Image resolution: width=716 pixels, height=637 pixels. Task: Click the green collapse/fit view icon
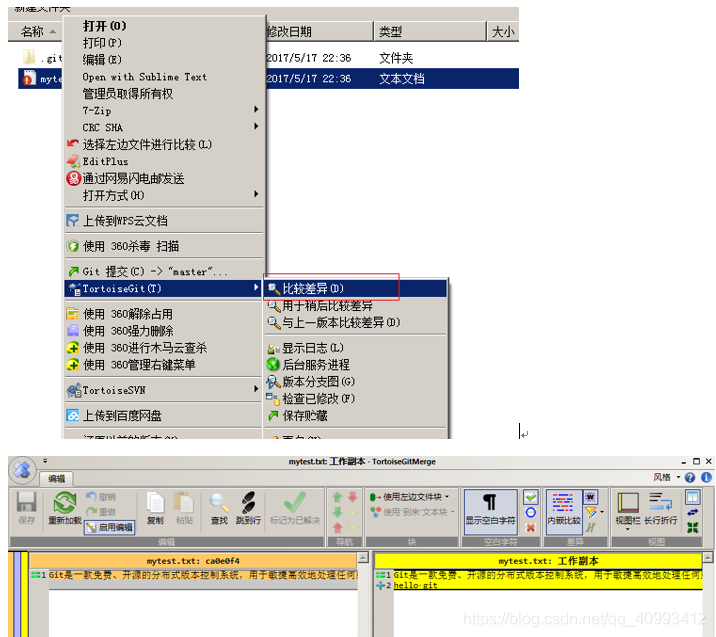click(693, 527)
